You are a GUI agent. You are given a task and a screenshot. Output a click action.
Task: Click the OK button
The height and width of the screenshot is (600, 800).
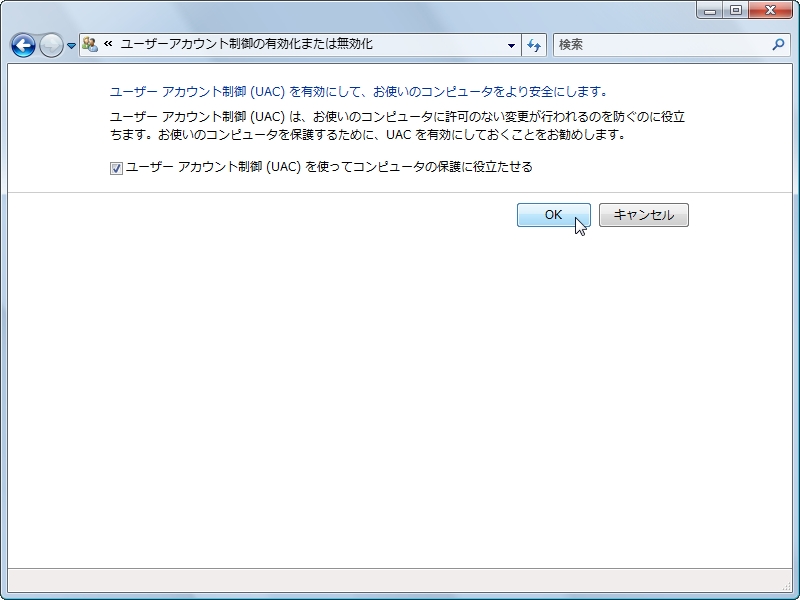click(x=554, y=215)
